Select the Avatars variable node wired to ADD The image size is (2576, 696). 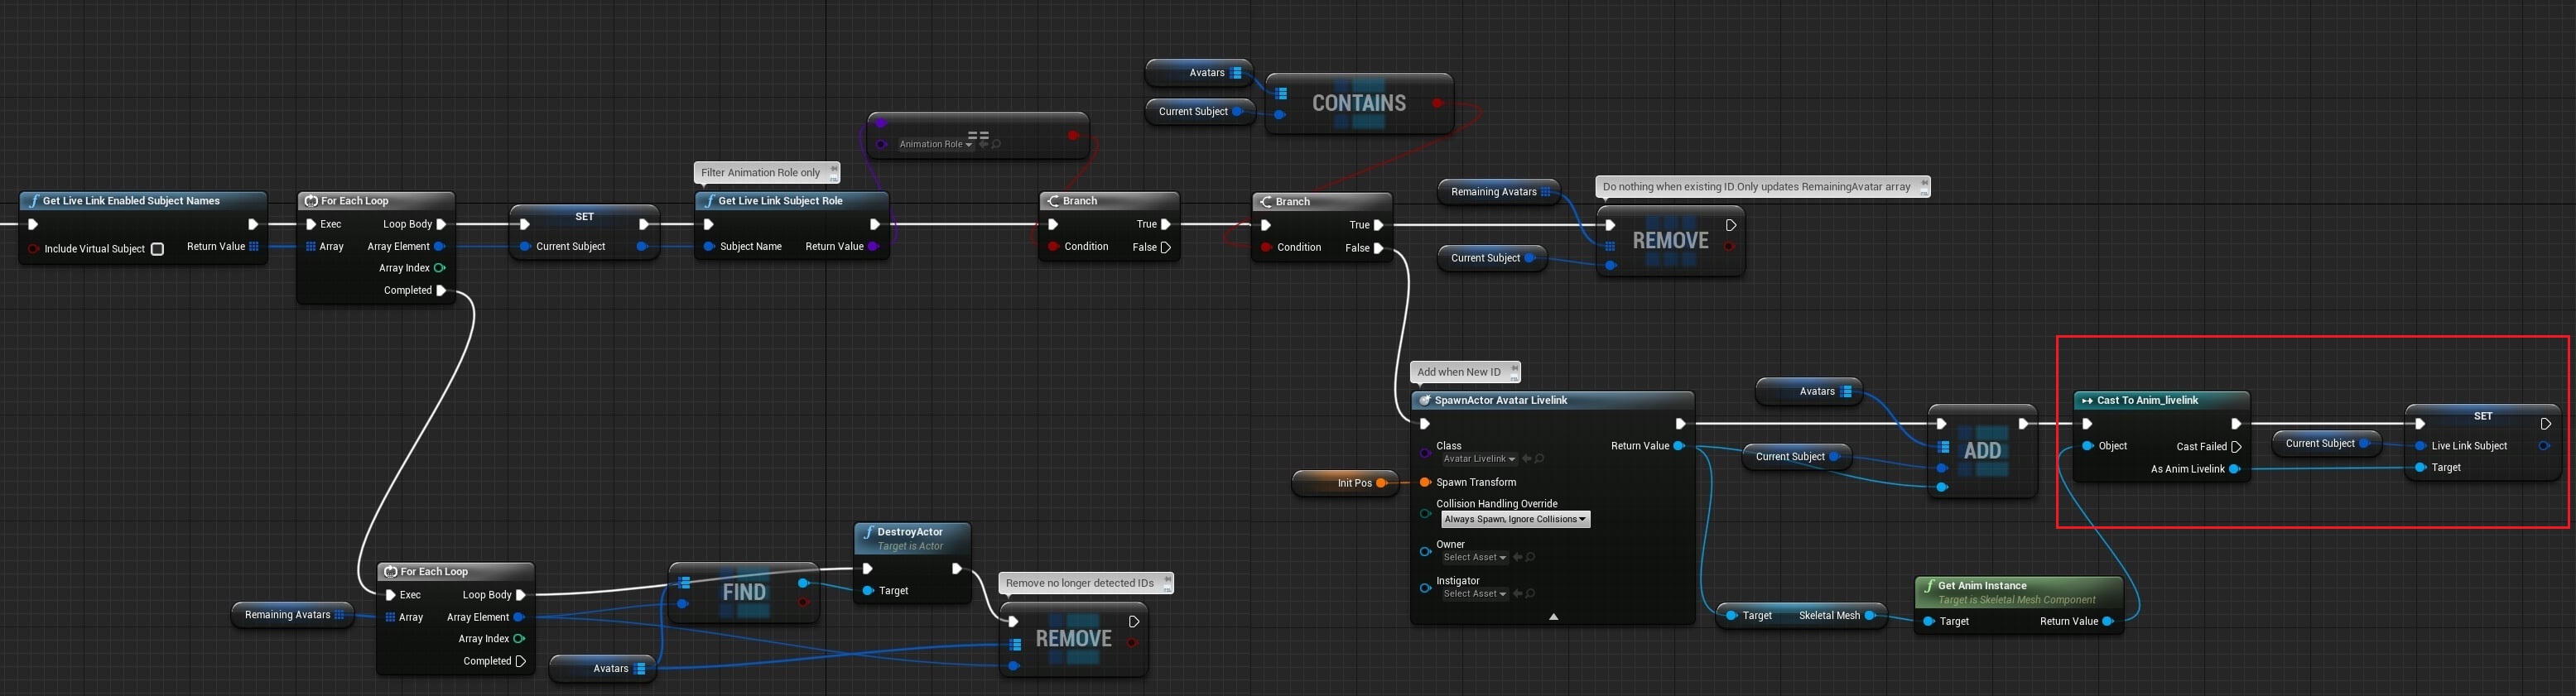pos(1809,392)
